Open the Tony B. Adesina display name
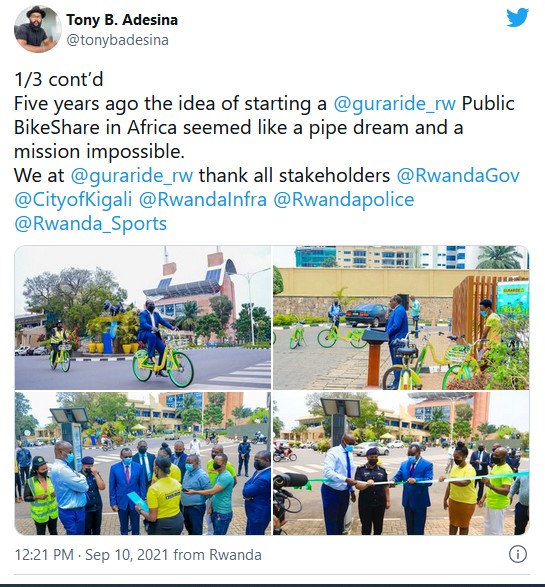545x587 pixels. [x=122, y=20]
